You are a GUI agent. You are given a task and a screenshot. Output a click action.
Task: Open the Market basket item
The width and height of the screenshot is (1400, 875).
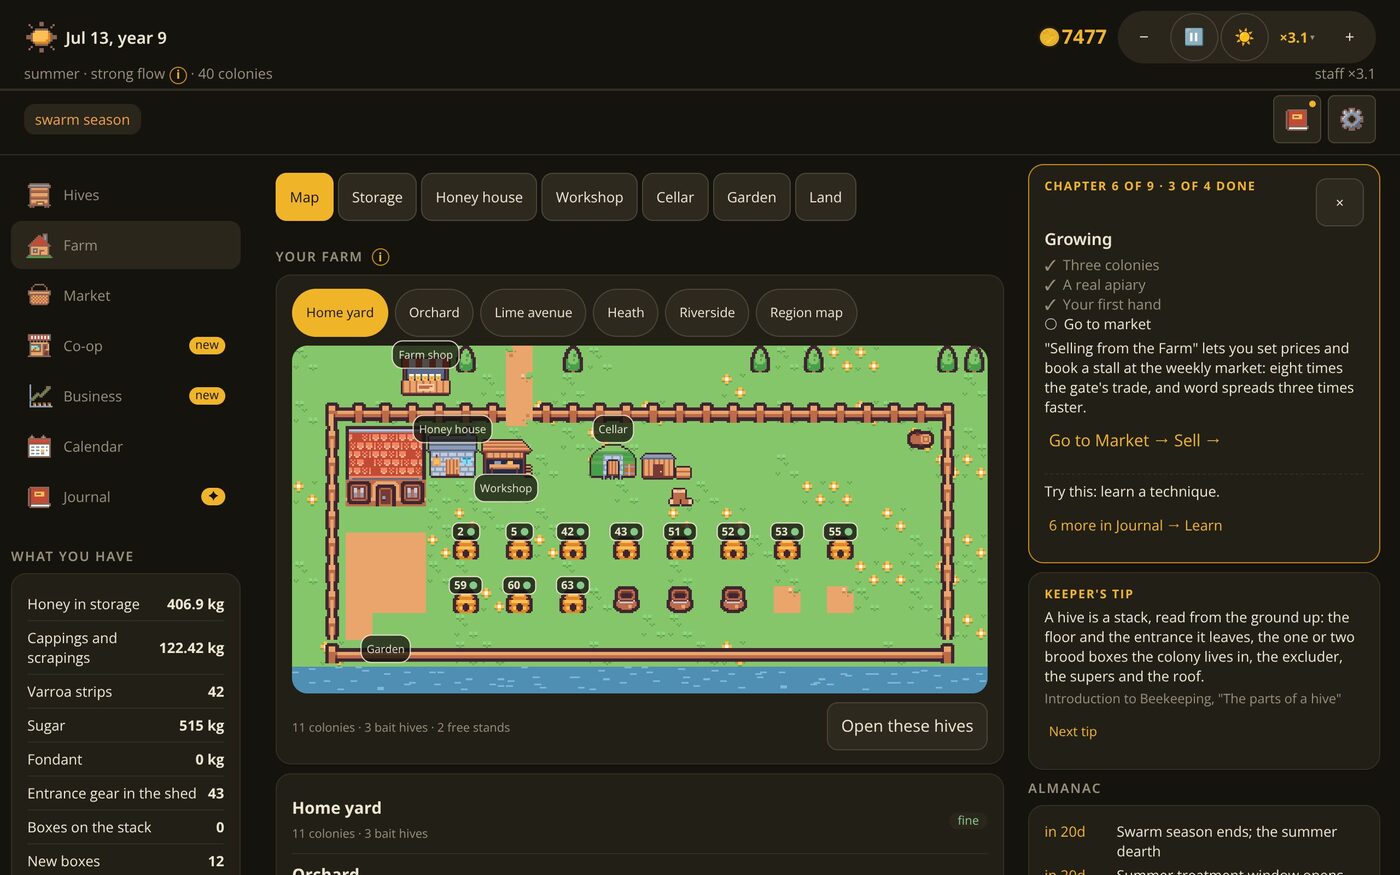tap(125, 295)
